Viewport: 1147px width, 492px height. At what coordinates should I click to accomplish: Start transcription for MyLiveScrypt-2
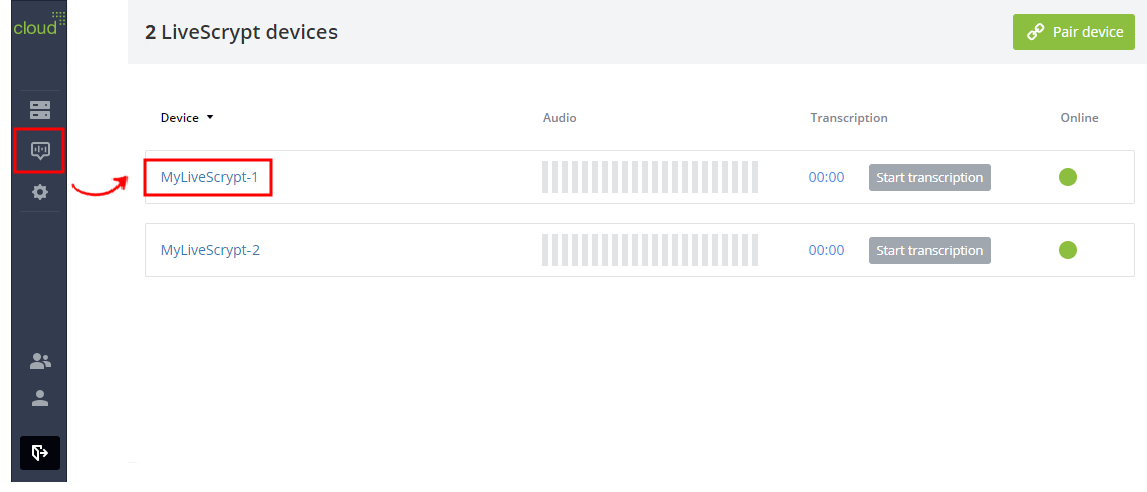(930, 251)
